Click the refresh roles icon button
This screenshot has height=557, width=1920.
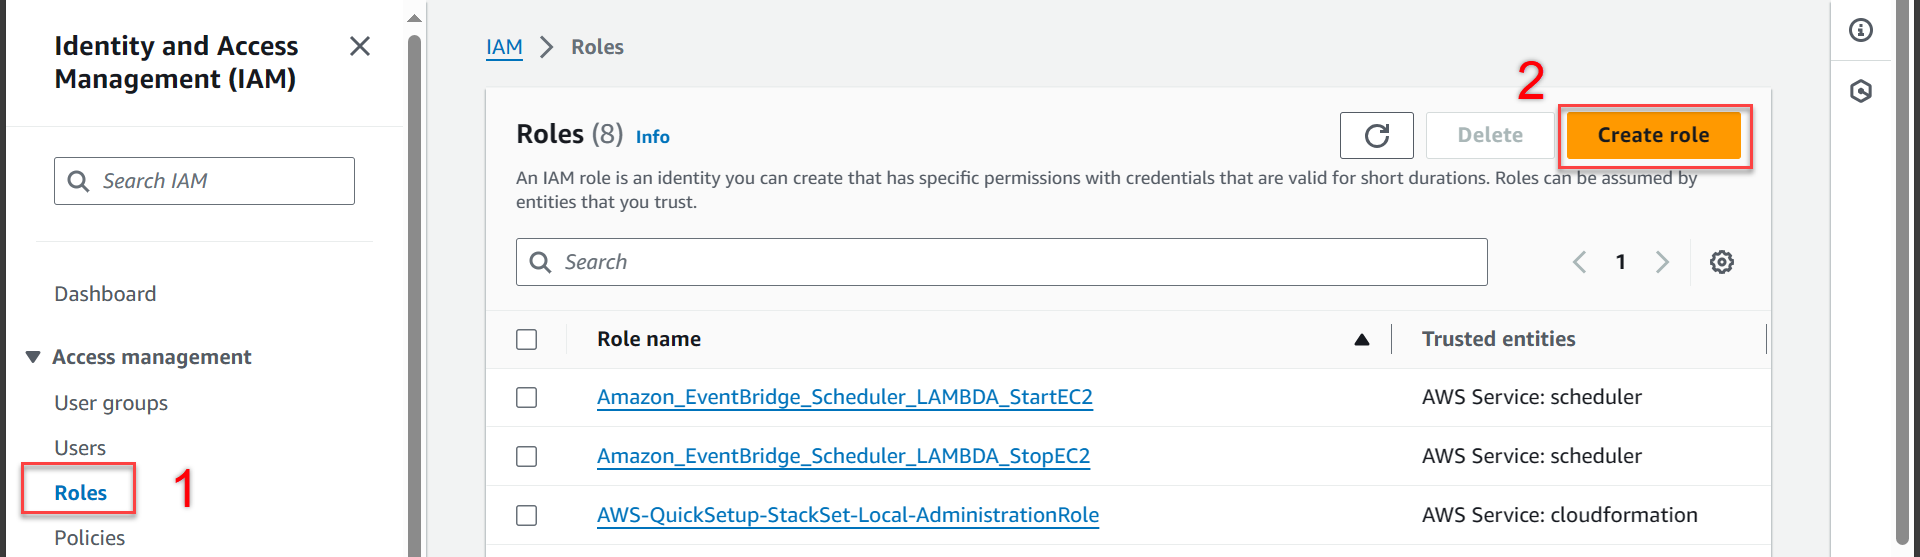pyautogui.click(x=1376, y=135)
